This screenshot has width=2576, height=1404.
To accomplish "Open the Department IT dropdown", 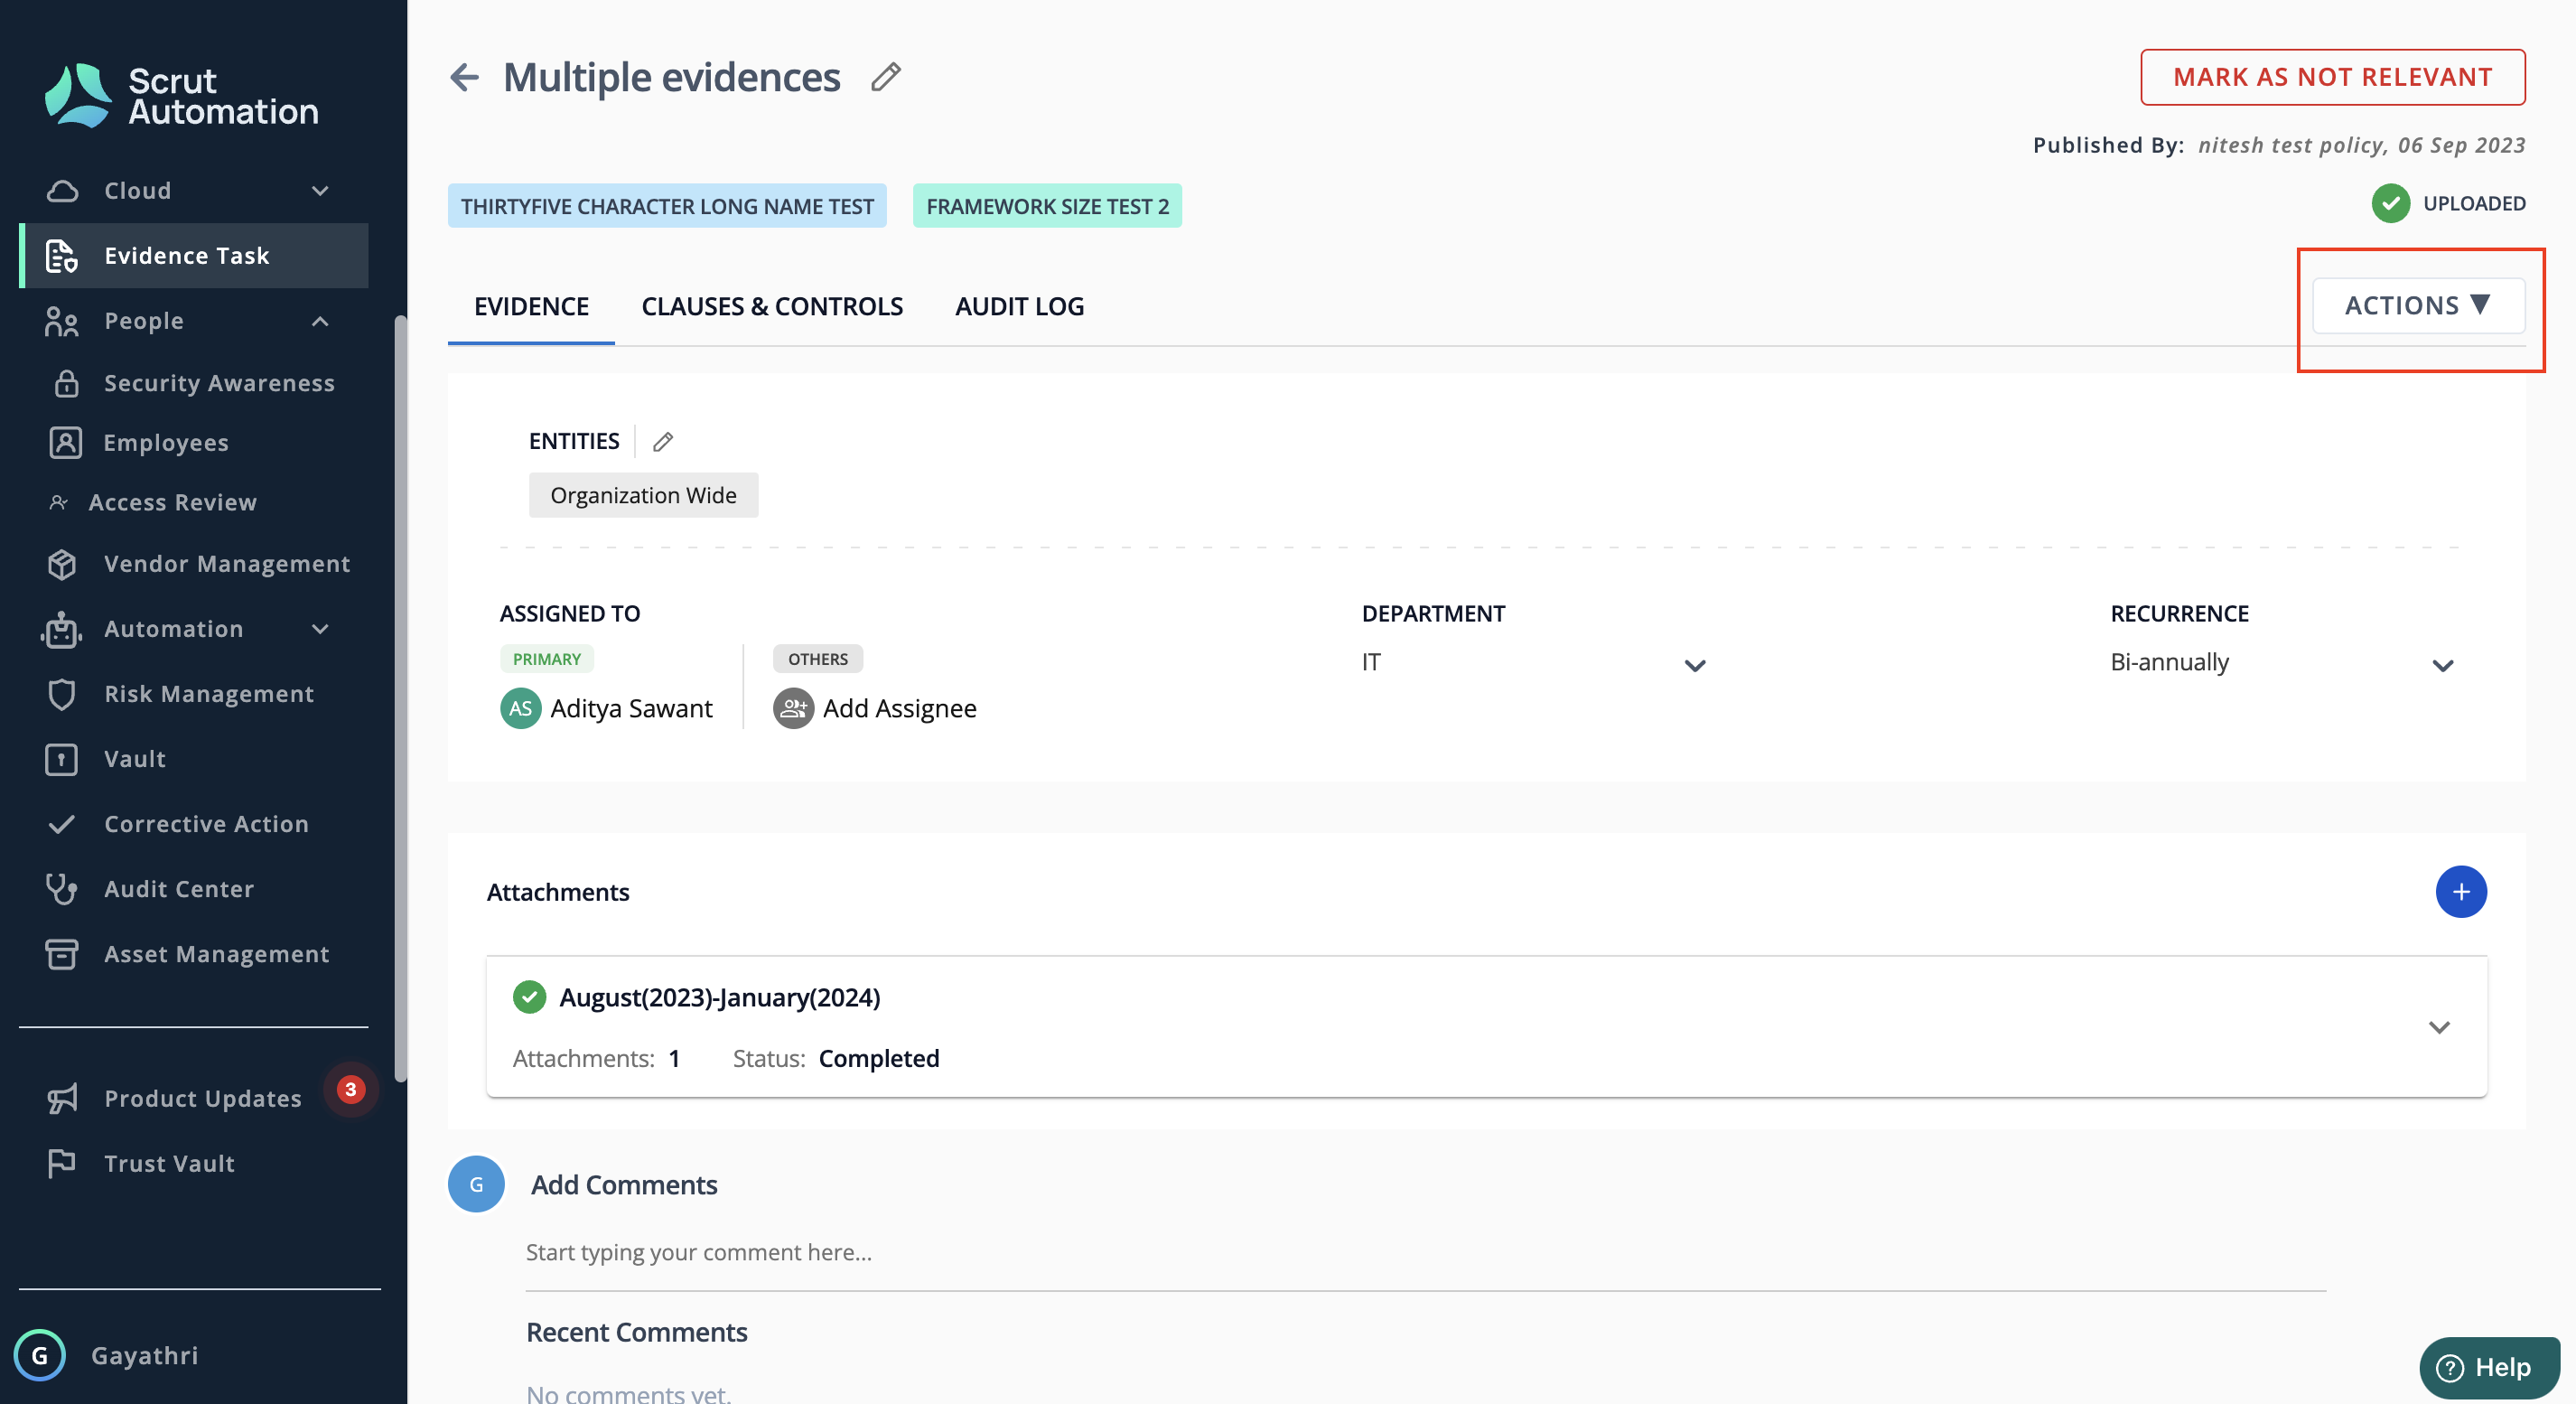I will coord(1534,662).
